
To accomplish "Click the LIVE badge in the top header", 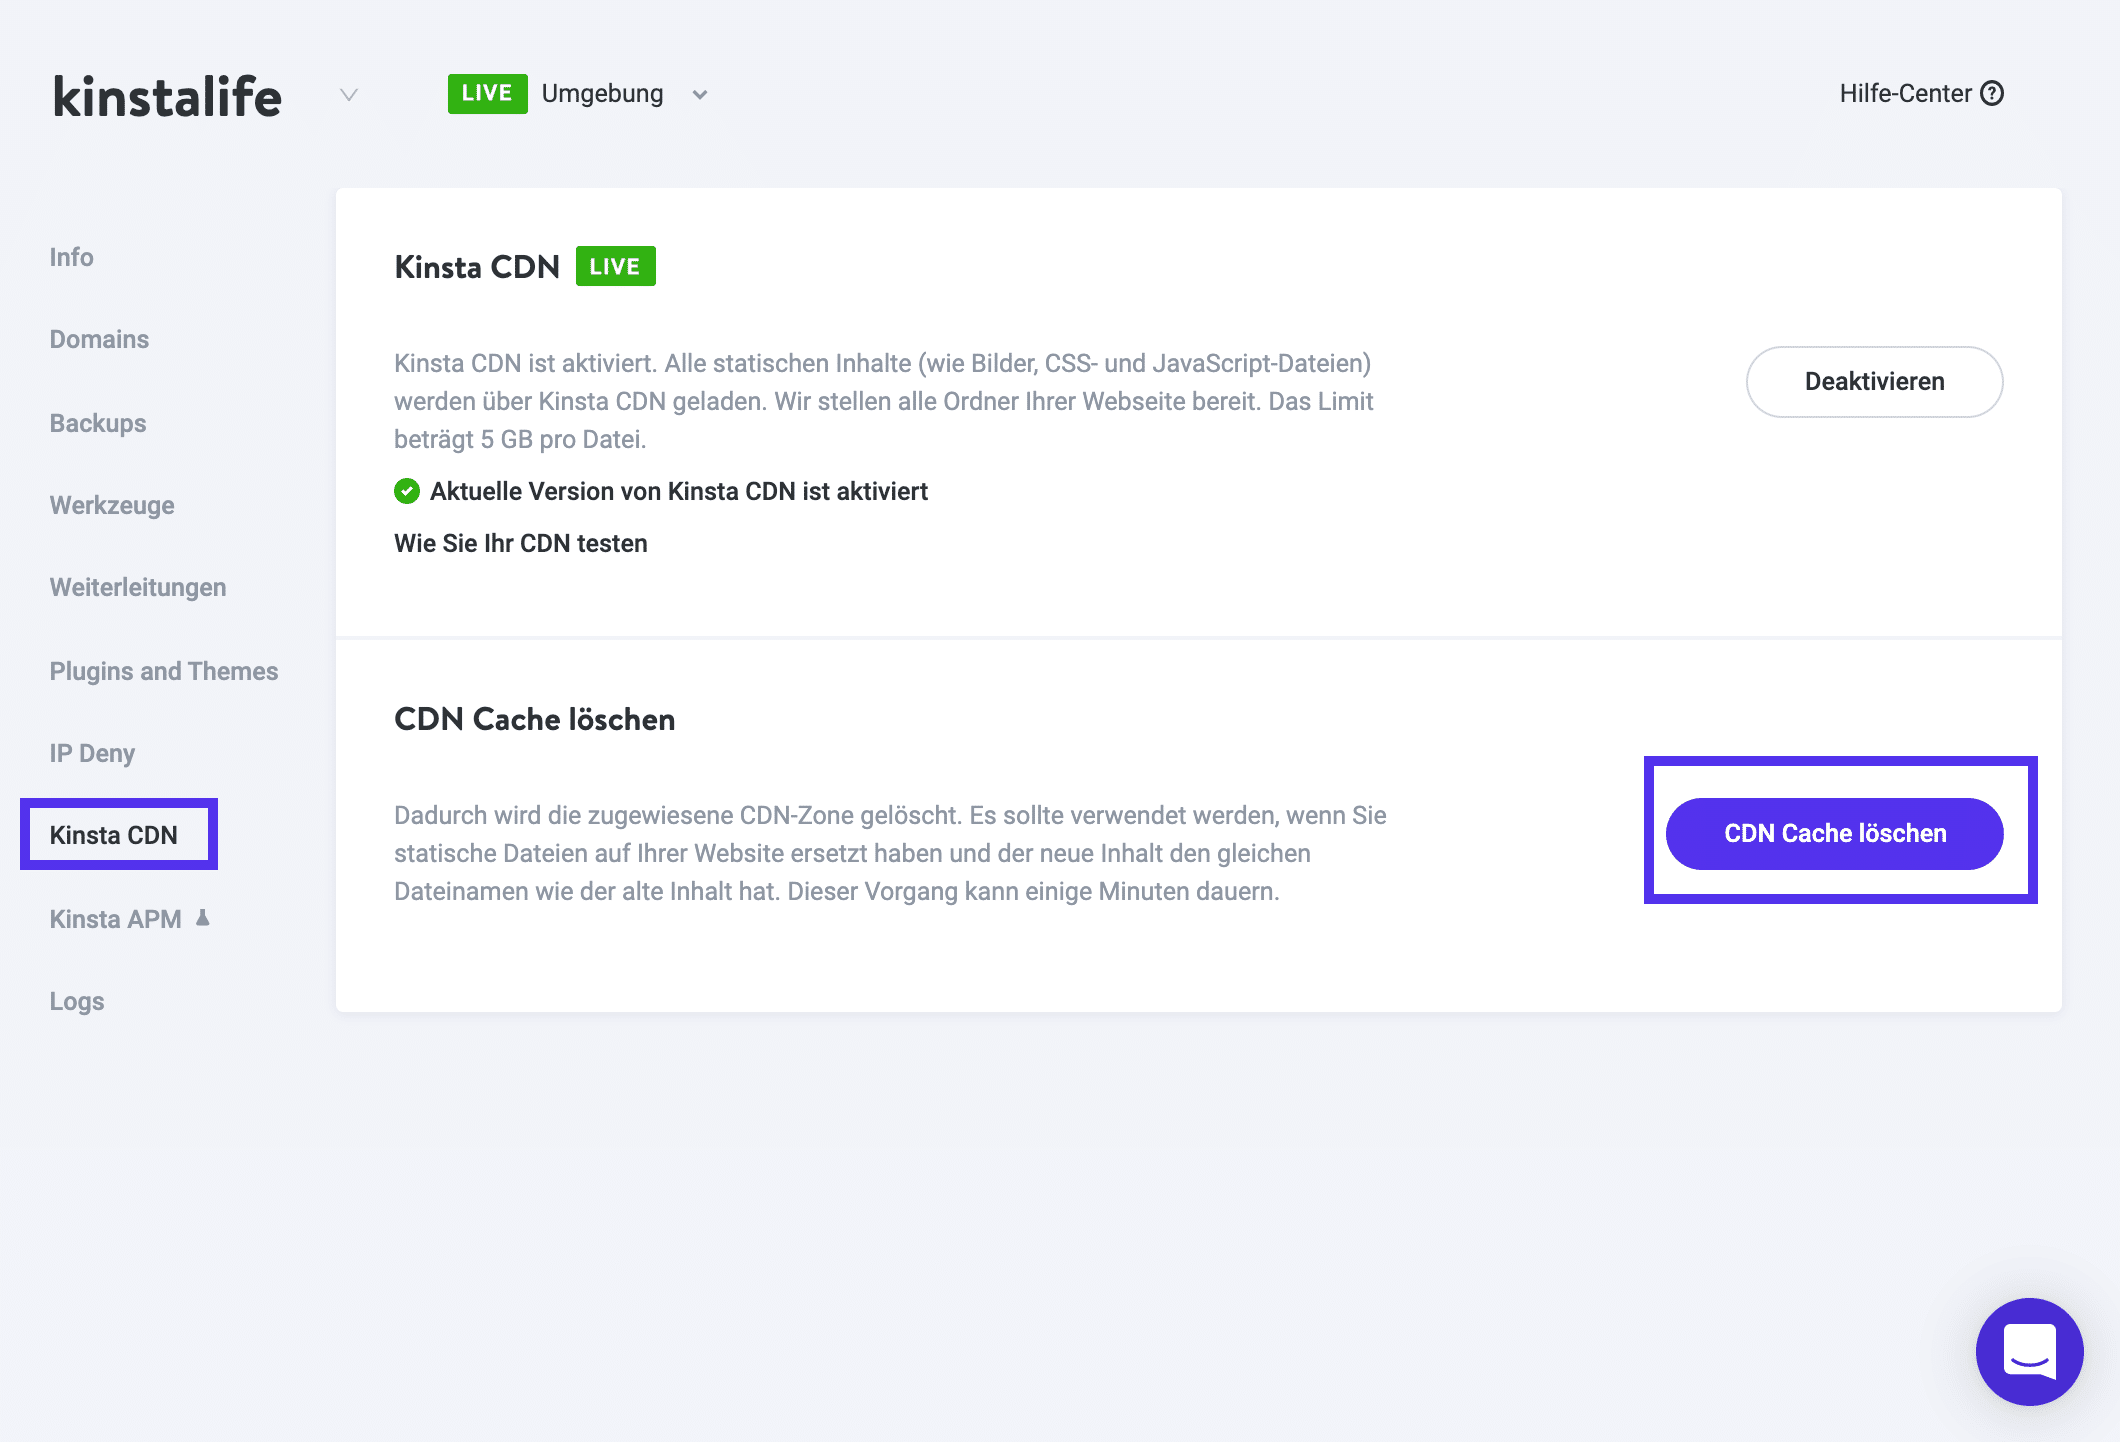I will (487, 93).
